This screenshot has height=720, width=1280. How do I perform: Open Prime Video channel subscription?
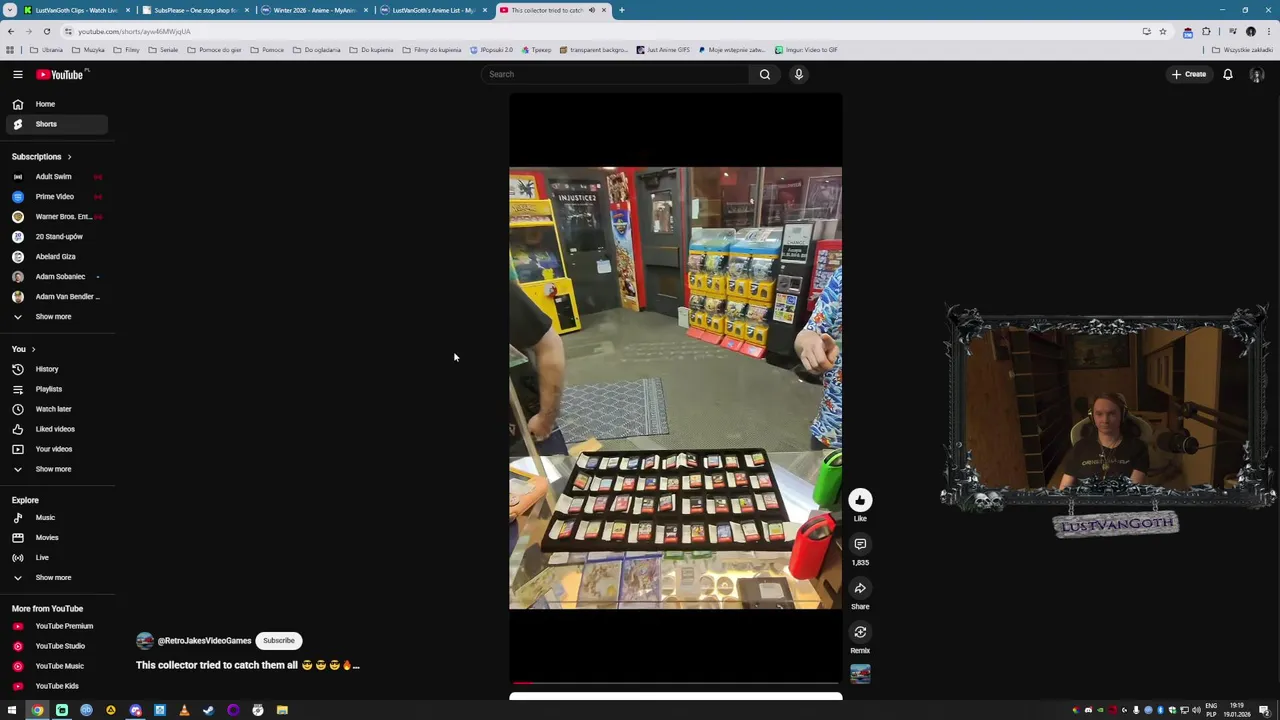57,196
